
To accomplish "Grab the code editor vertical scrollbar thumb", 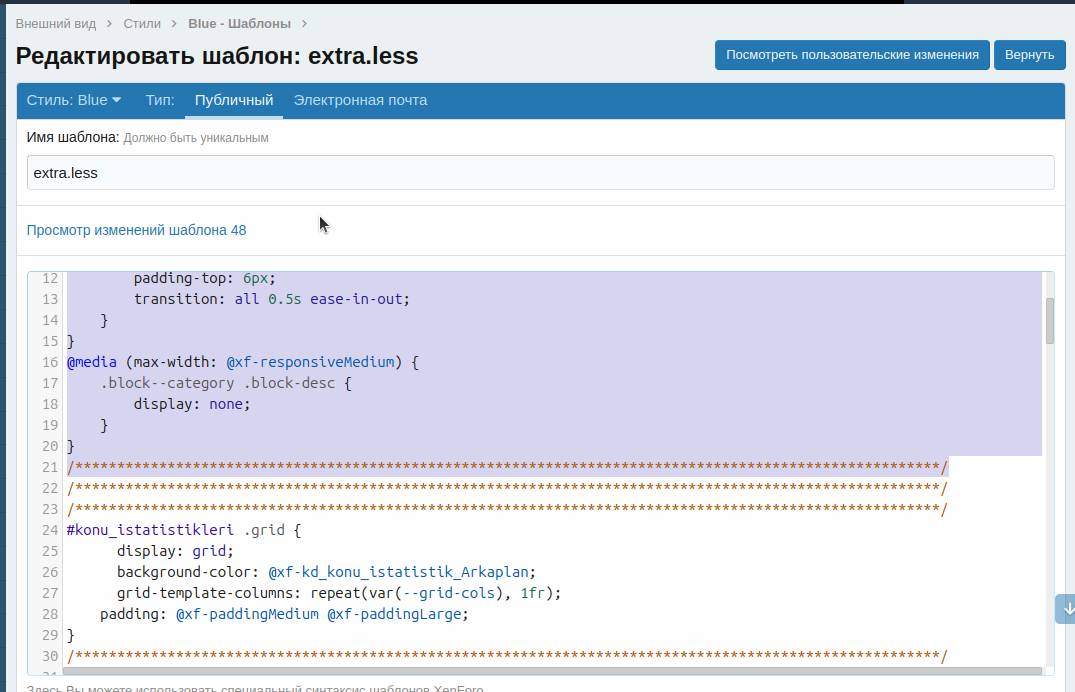I will pyautogui.click(x=1049, y=321).
